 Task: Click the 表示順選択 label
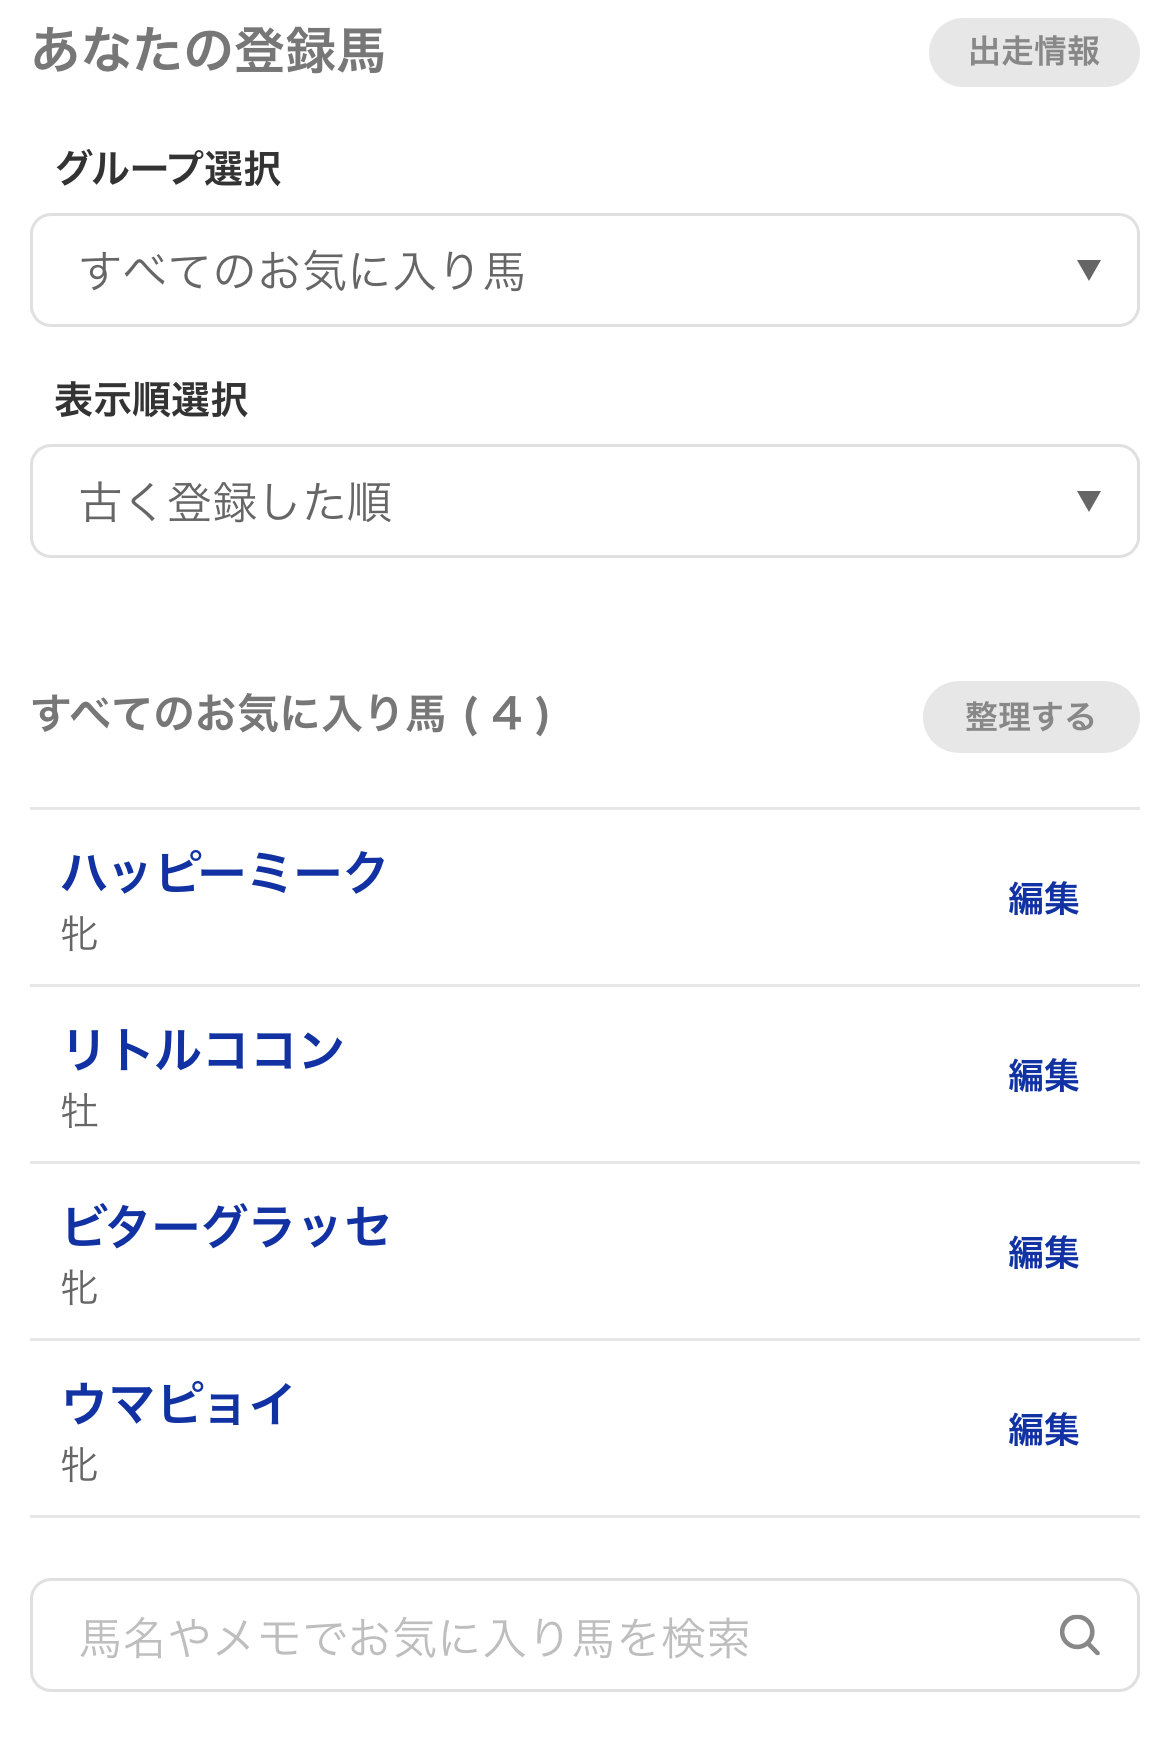[x=151, y=400]
